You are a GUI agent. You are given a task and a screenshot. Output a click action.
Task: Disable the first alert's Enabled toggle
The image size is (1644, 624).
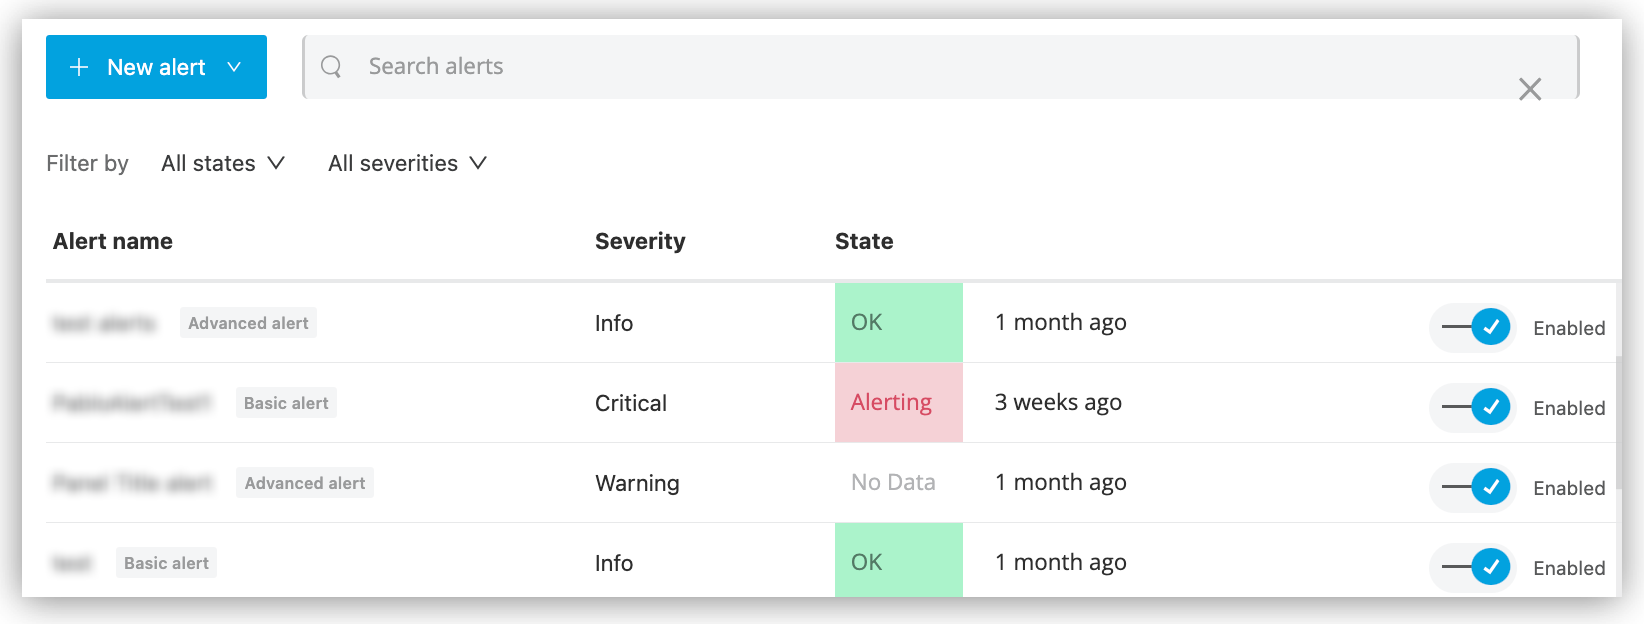pos(1471,327)
